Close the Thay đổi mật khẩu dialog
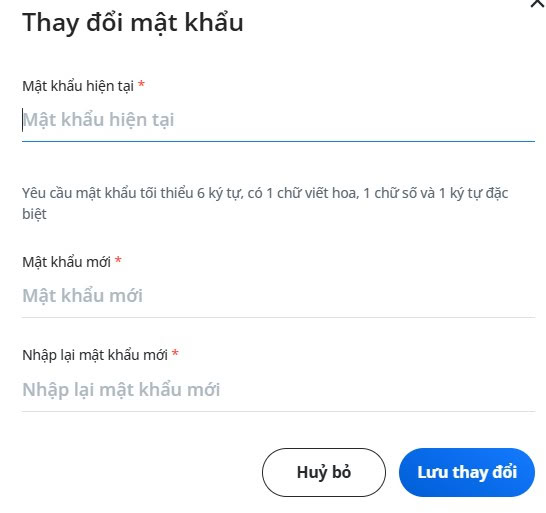The width and height of the screenshot is (546, 513). (x=538, y=3)
